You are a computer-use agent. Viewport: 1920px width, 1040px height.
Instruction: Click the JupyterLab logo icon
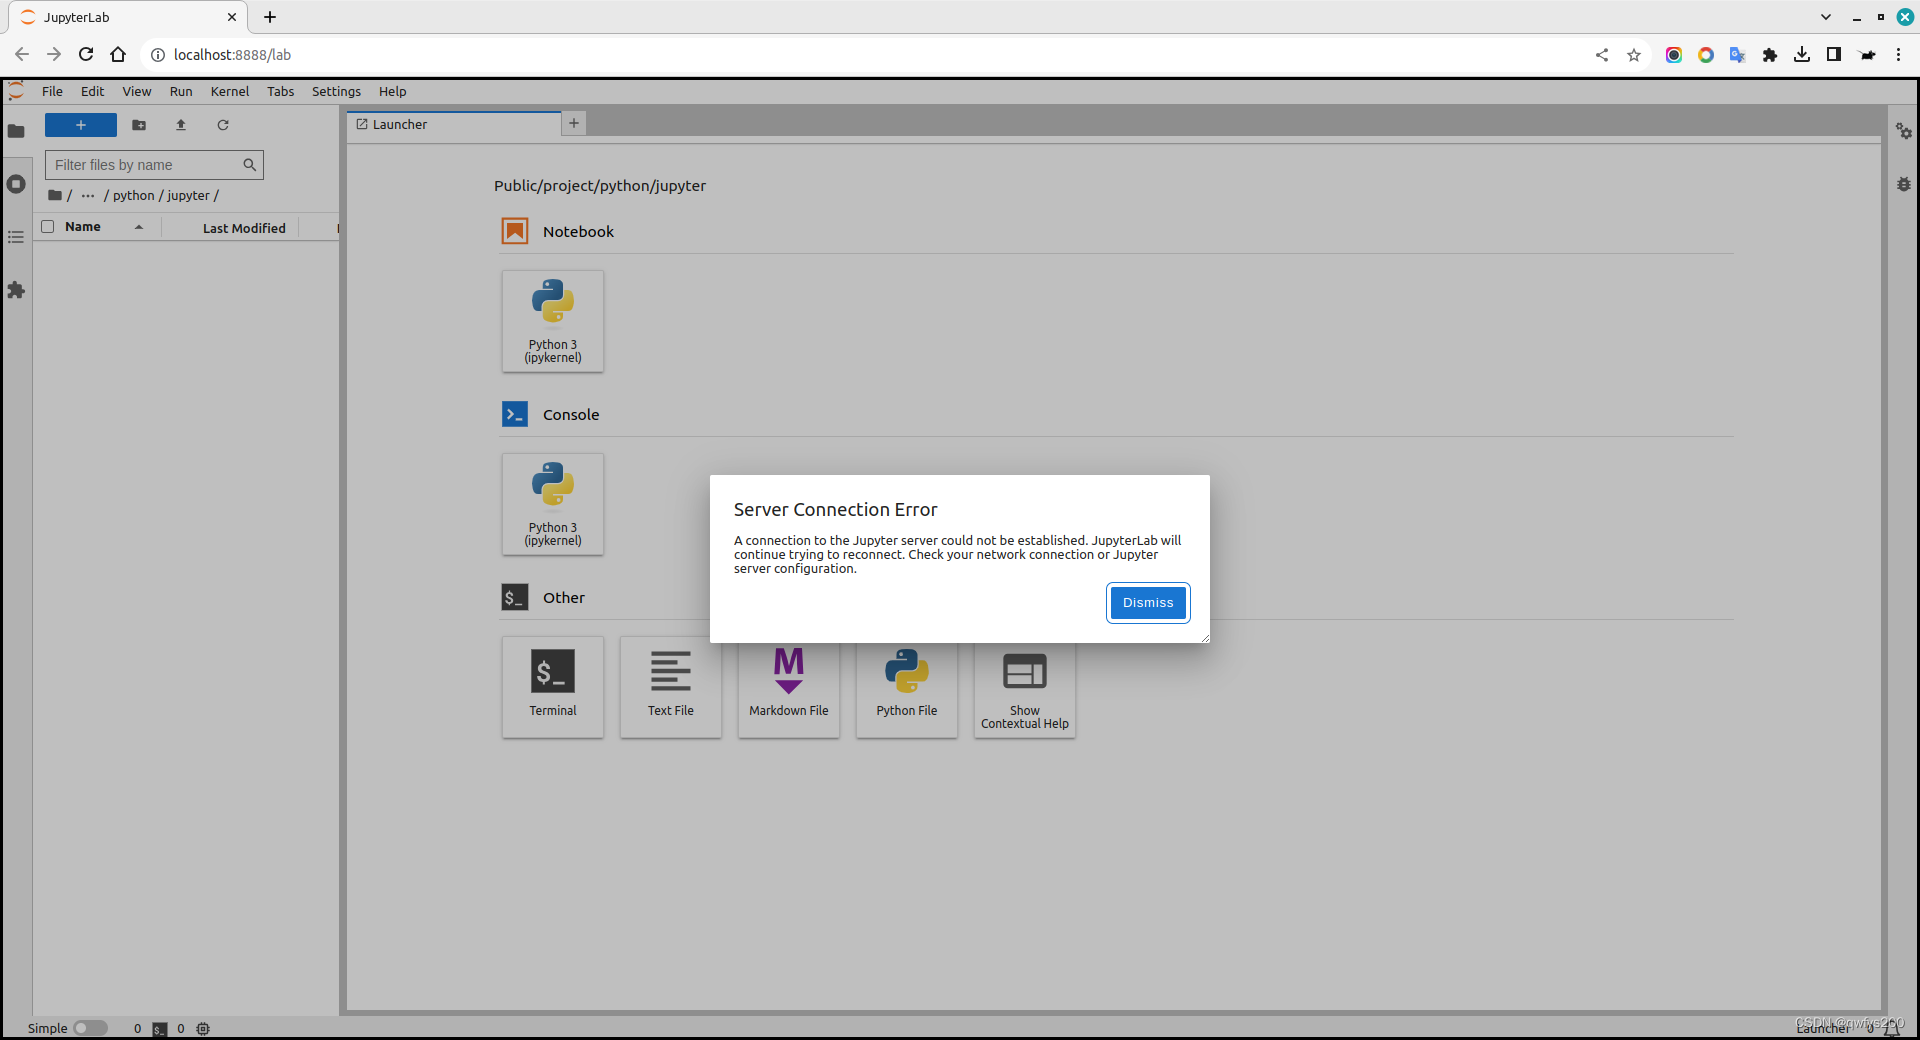[16, 91]
